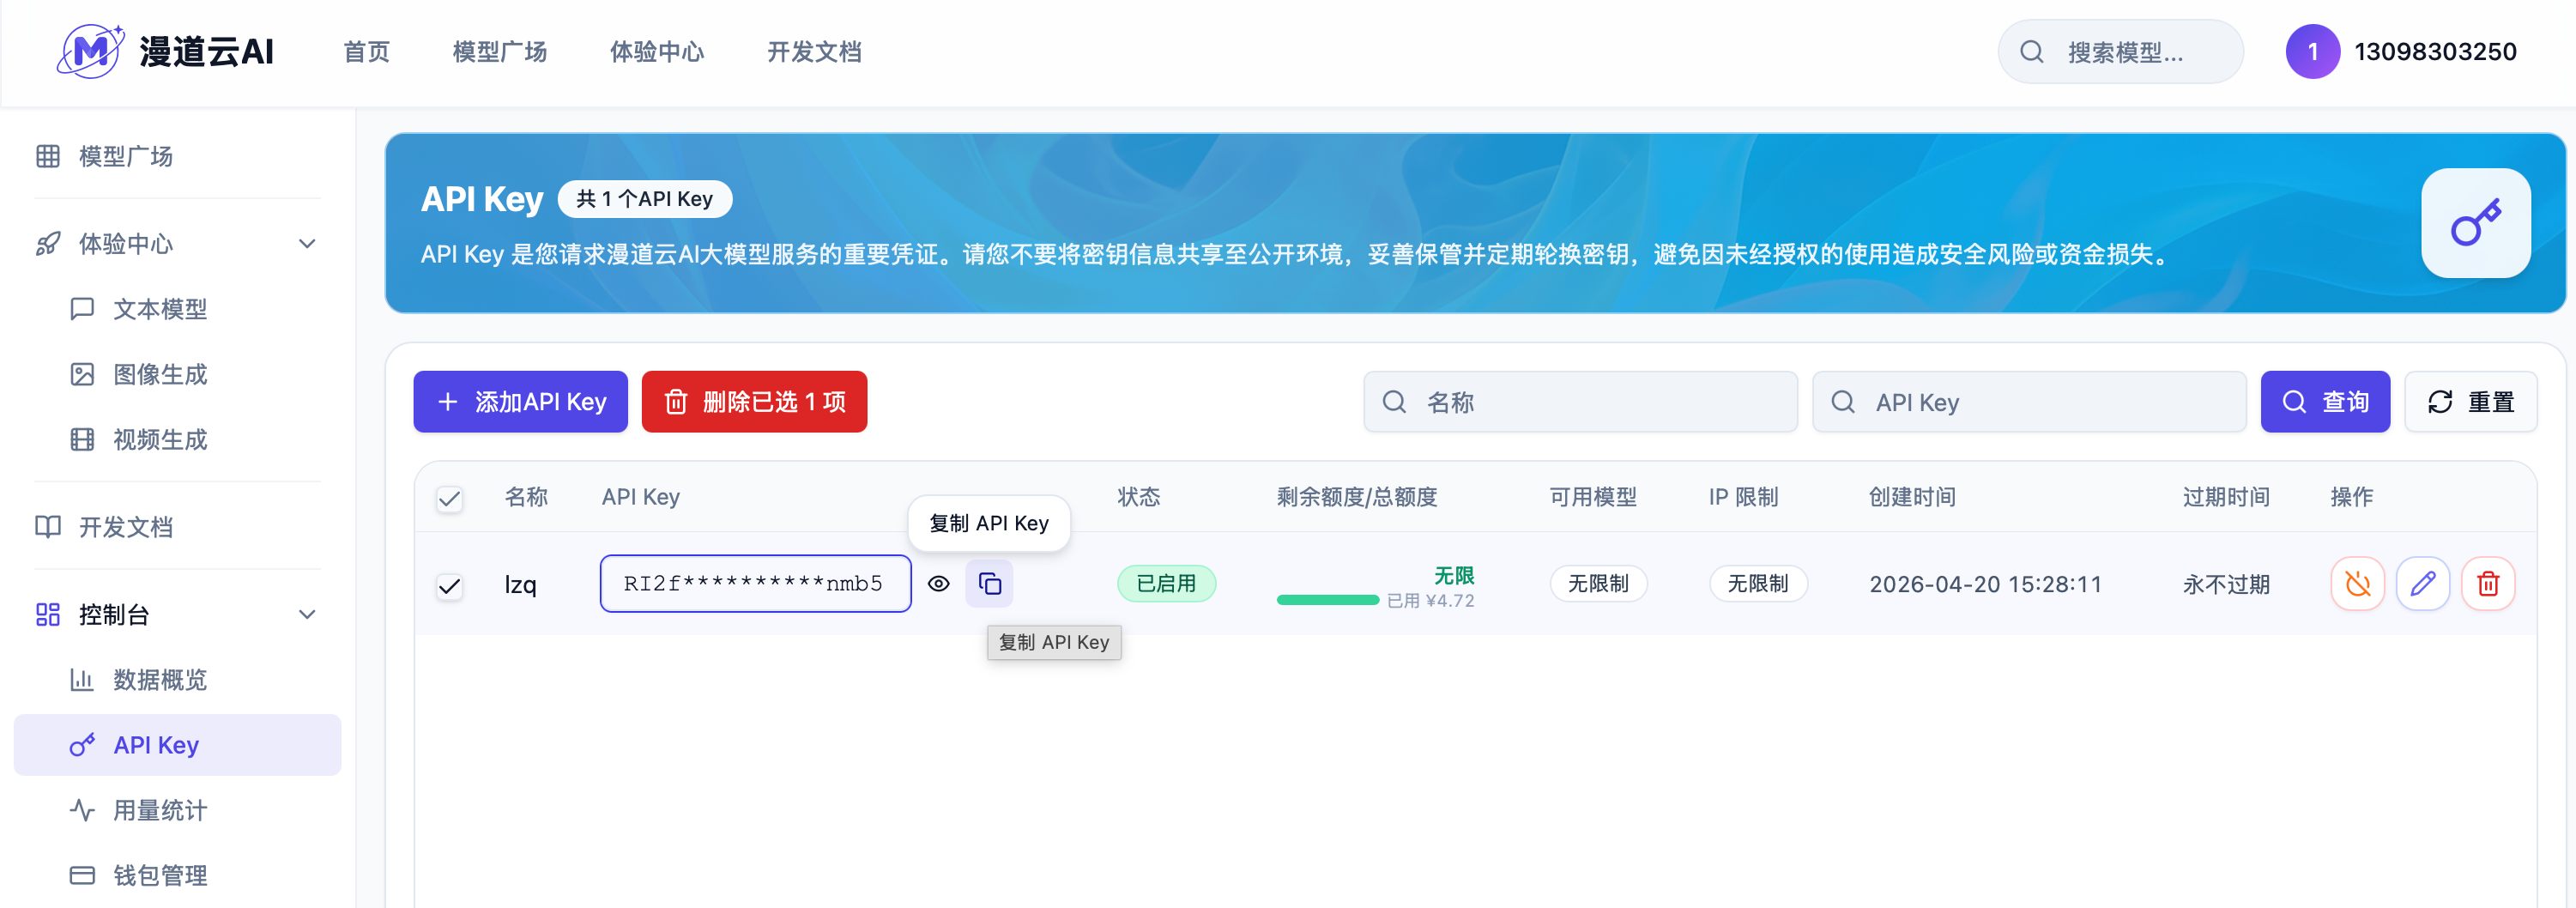Click the creation time 2026-04-20 15:28:11
The width and height of the screenshot is (2576, 908).
click(1985, 585)
